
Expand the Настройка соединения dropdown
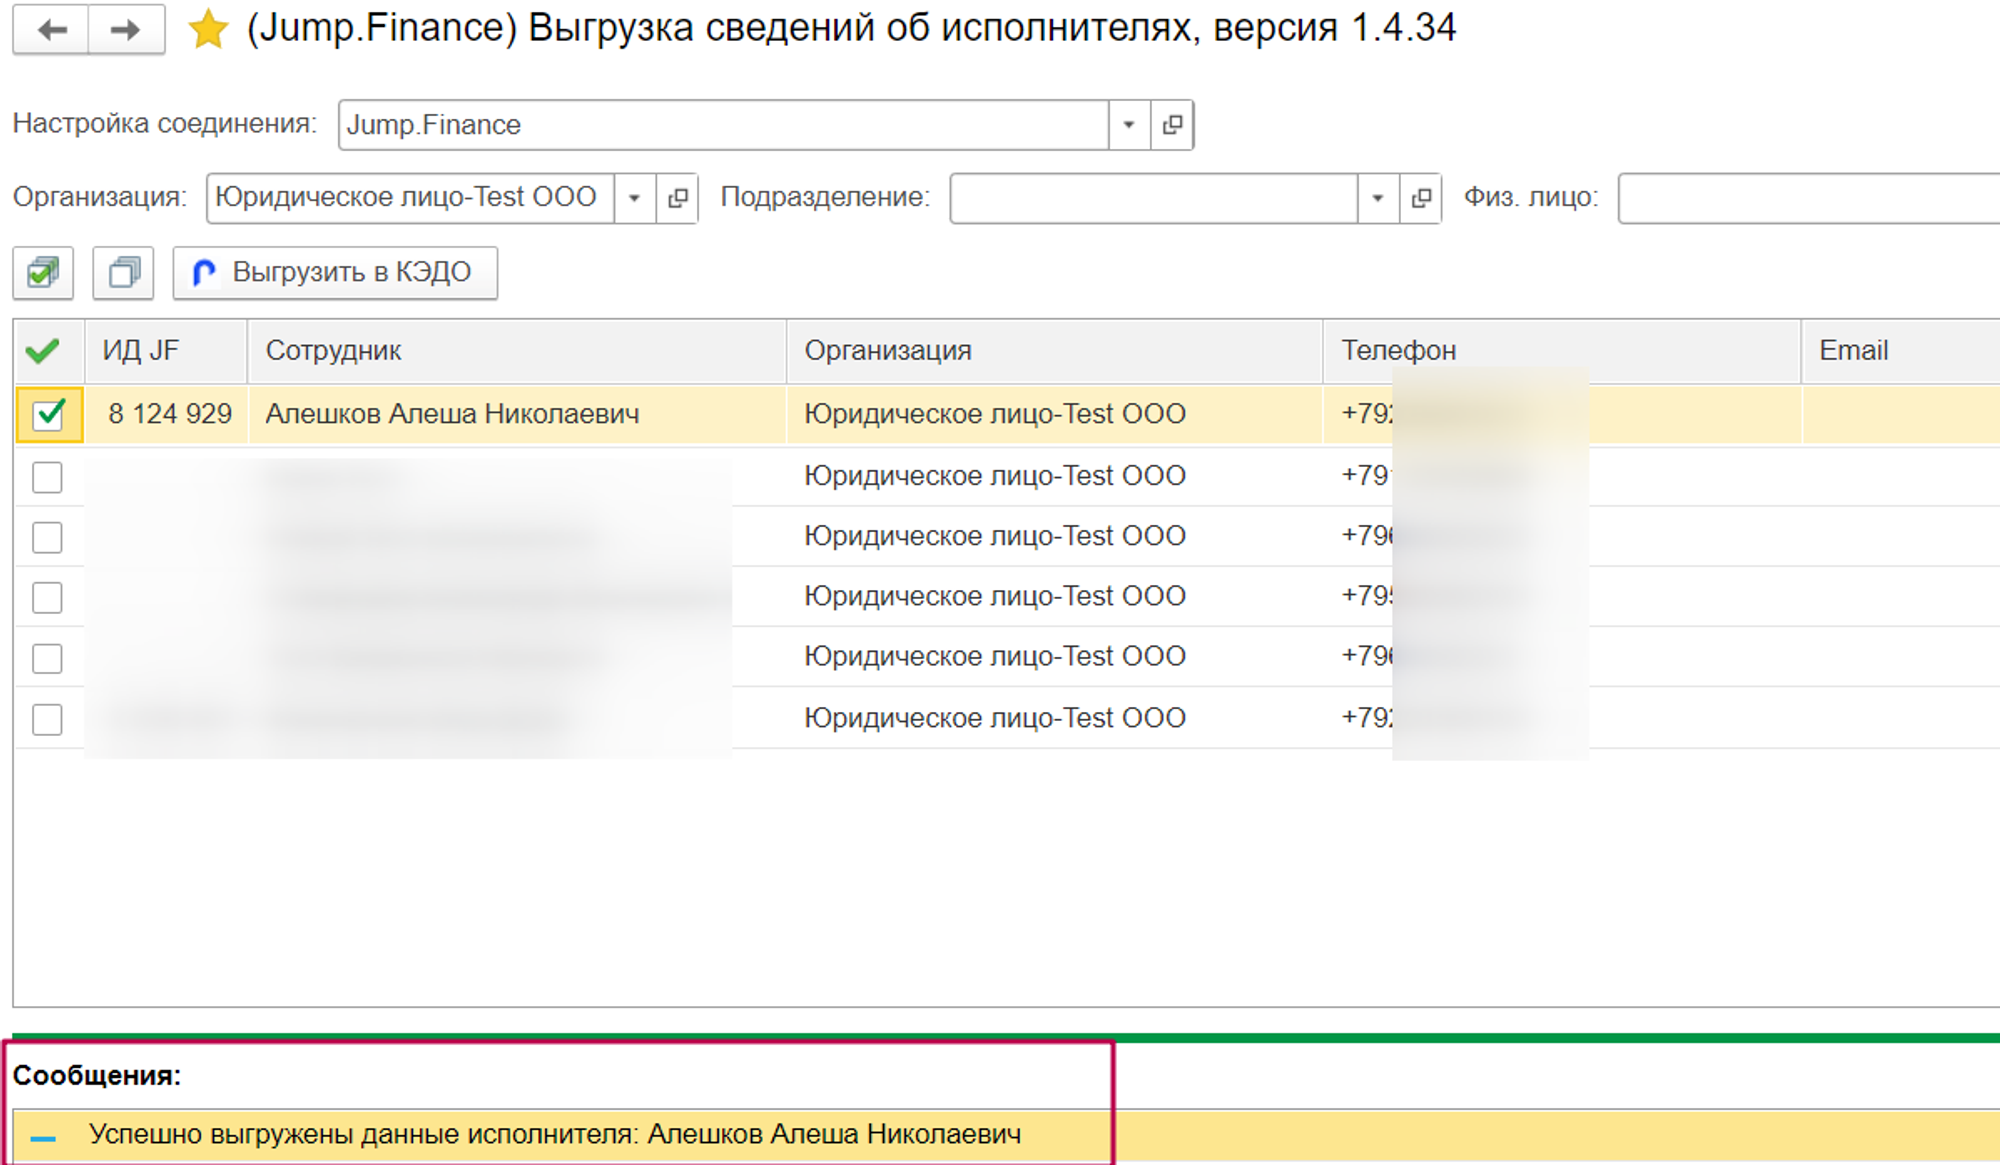point(1129,125)
